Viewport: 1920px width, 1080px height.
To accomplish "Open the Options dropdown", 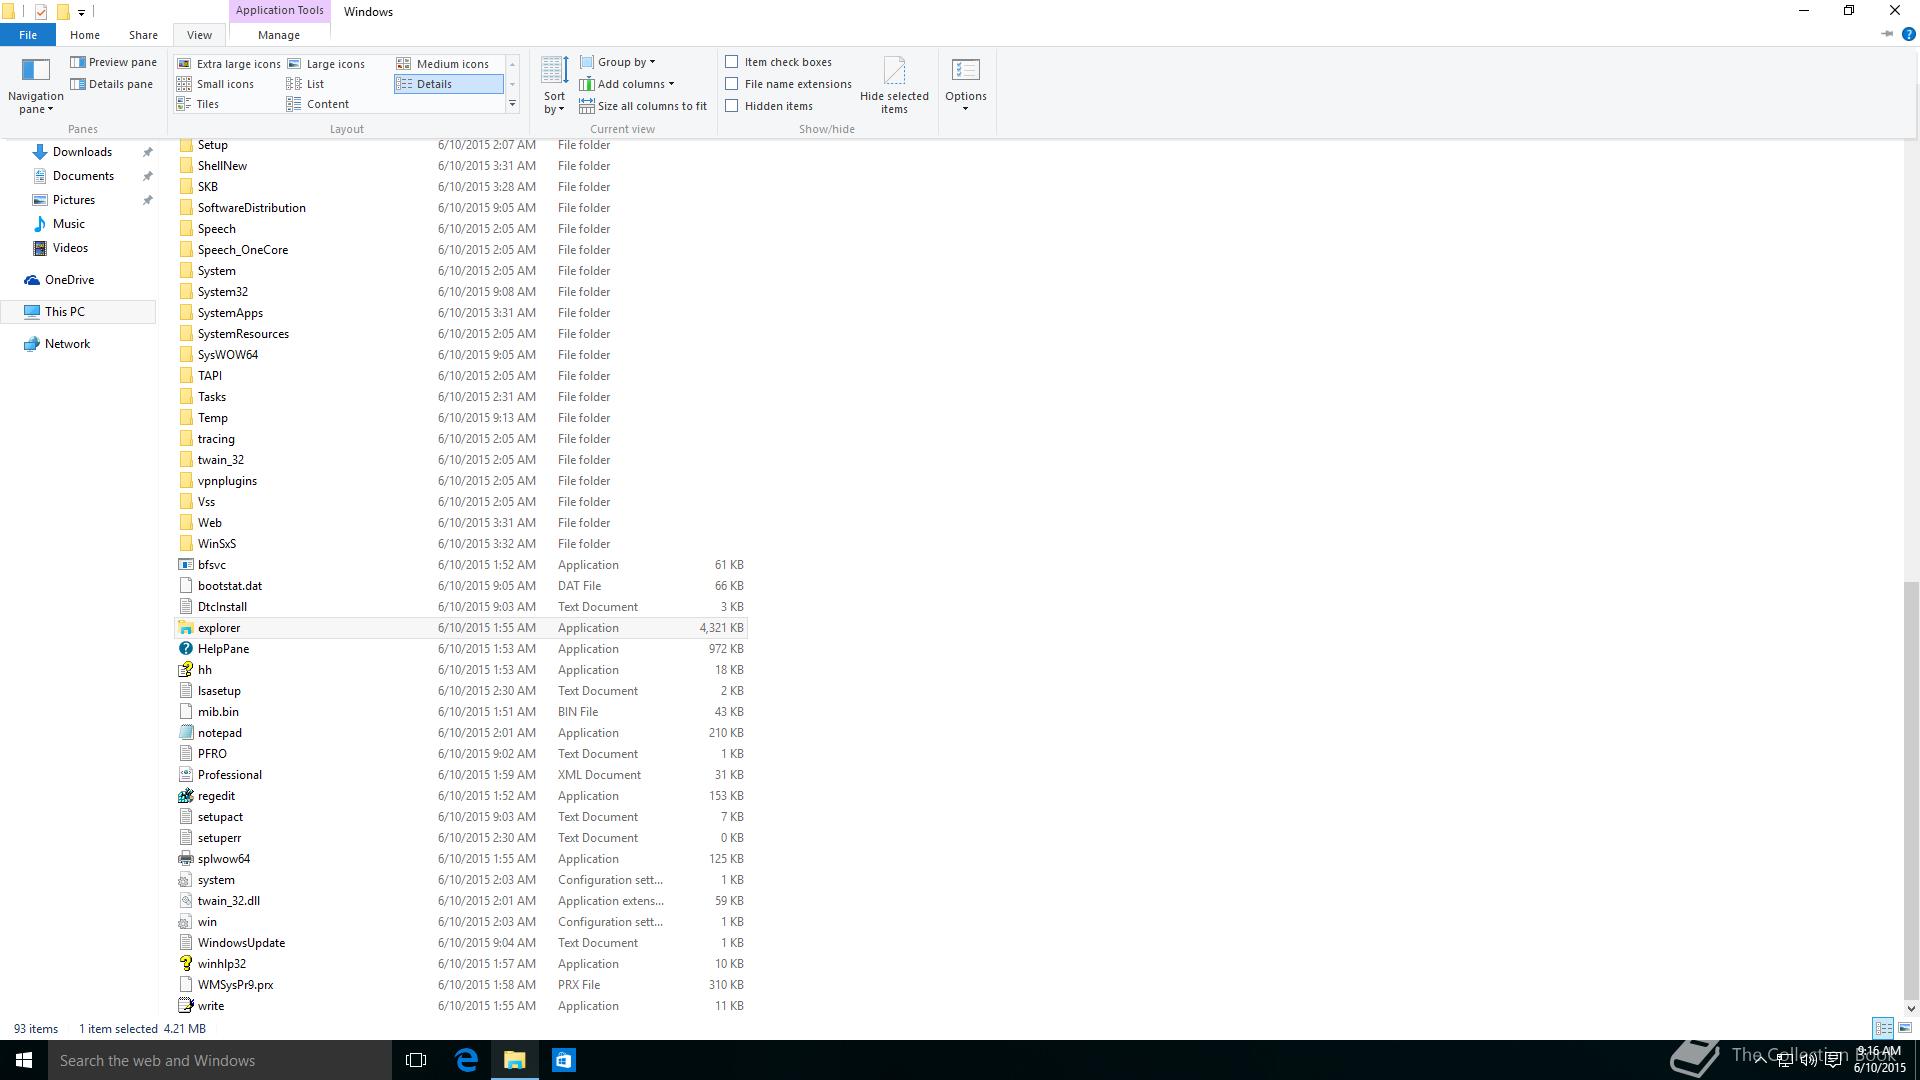I will click(965, 86).
